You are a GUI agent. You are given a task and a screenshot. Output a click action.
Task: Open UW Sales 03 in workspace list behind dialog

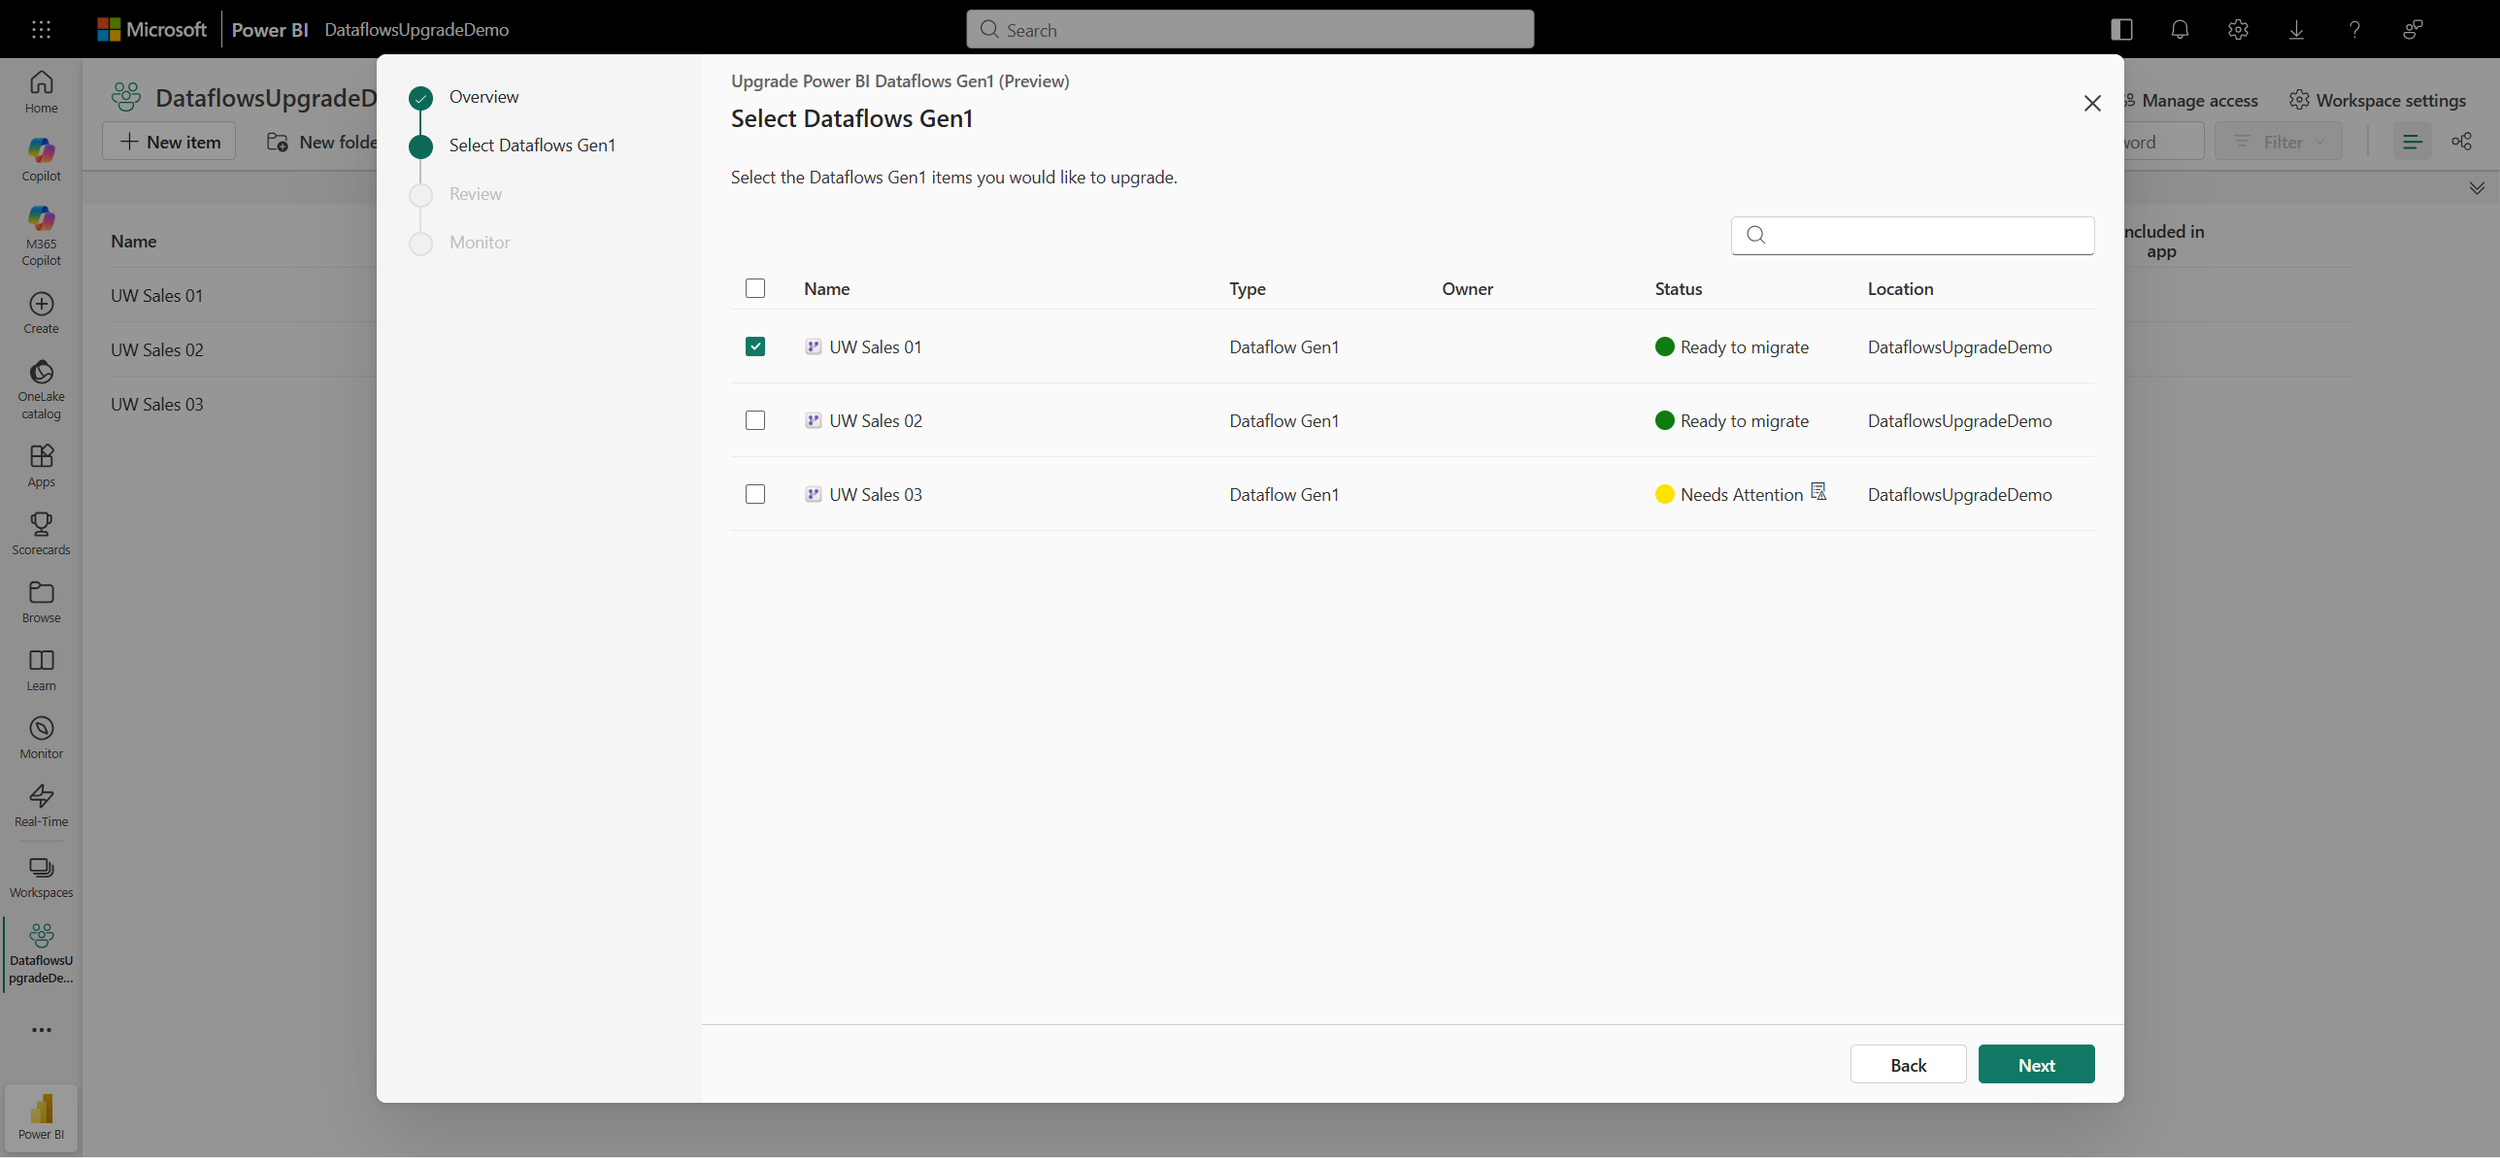pyautogui.click(x=157, y=405)
